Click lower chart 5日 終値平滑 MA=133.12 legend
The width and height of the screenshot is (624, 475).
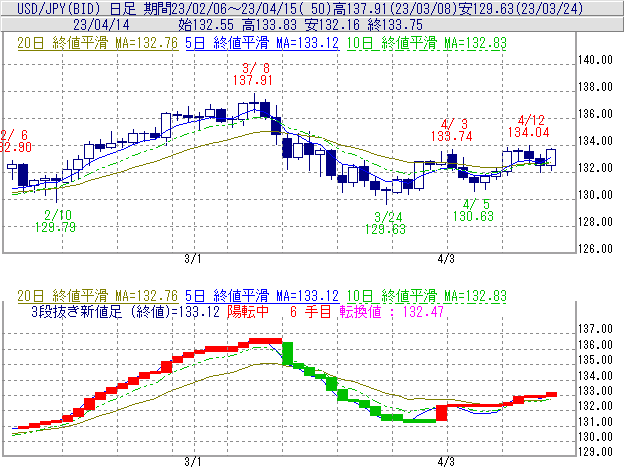pyautogui.click(x=262, y=296)
